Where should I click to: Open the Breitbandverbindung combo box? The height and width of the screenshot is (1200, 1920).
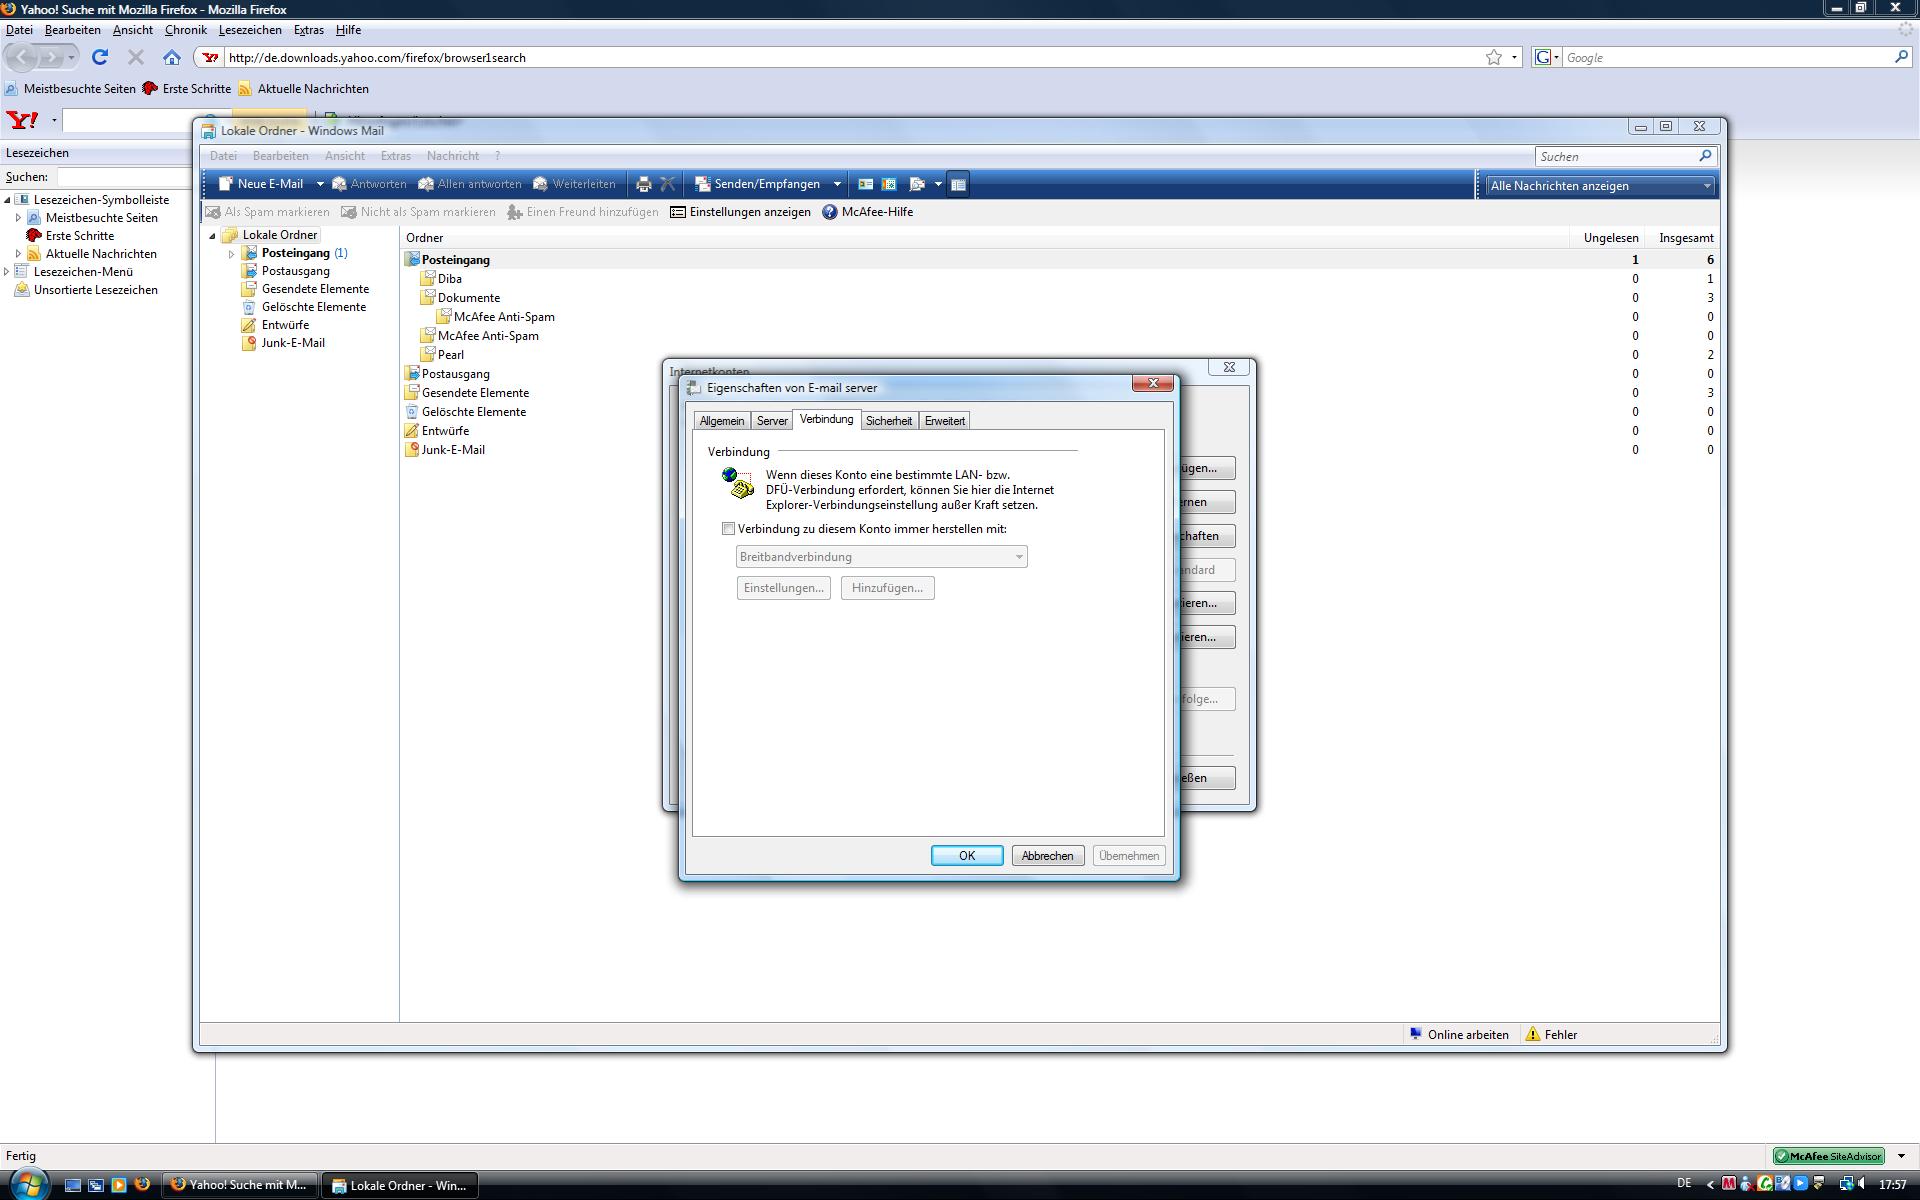coord(881,557)
